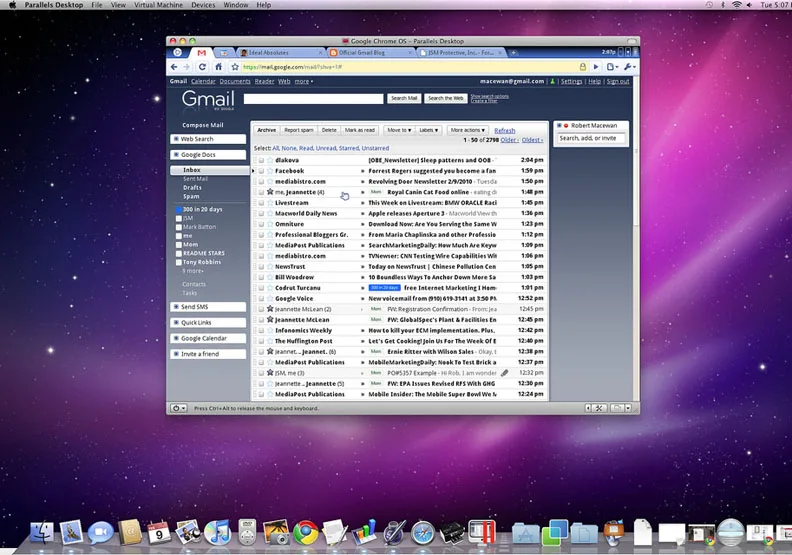Open Chrome wrench settings menu
The width and height of the screenshot is (792, 555).
pyautogui.click(x=630, y=67)
